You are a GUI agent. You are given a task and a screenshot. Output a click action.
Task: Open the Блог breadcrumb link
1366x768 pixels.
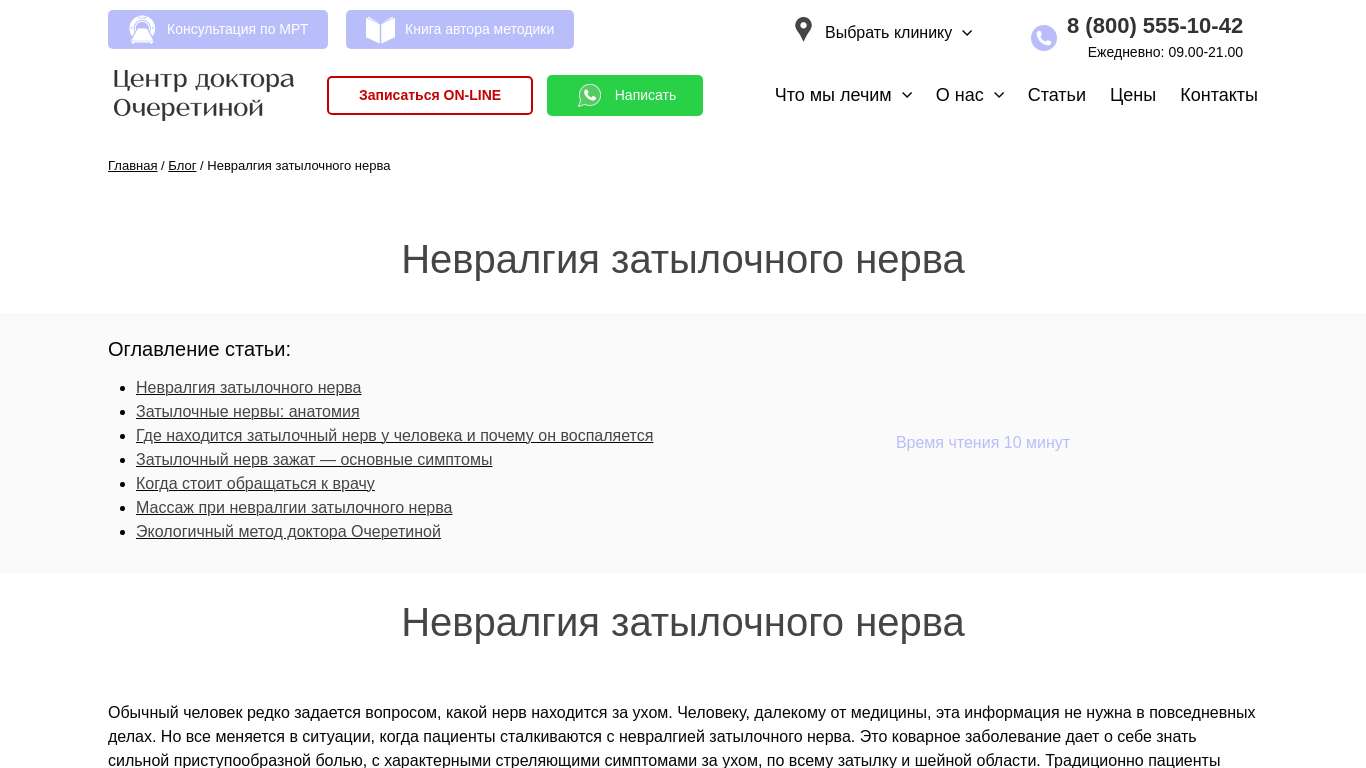tap(182, 166)
